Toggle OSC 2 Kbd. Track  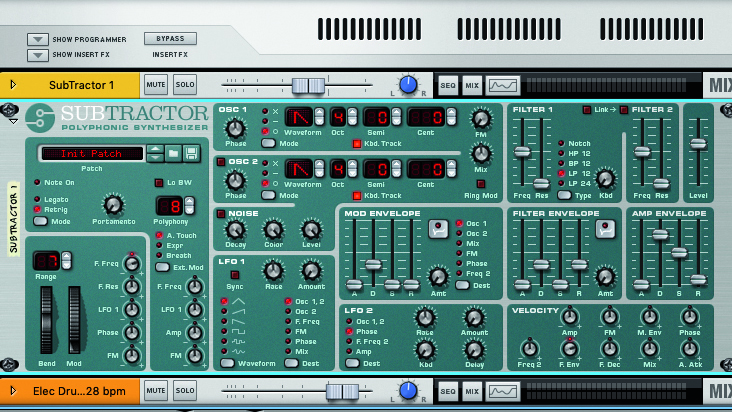(x=357, y=196)
